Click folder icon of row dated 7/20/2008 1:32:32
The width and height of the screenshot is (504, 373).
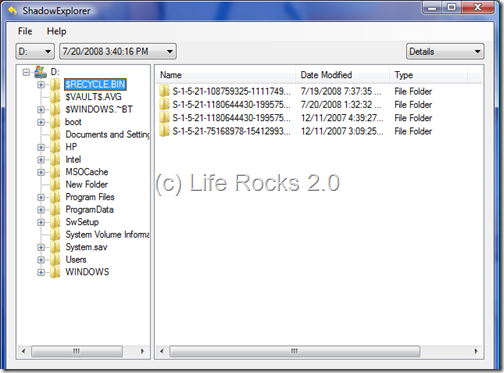pos(164,104)
